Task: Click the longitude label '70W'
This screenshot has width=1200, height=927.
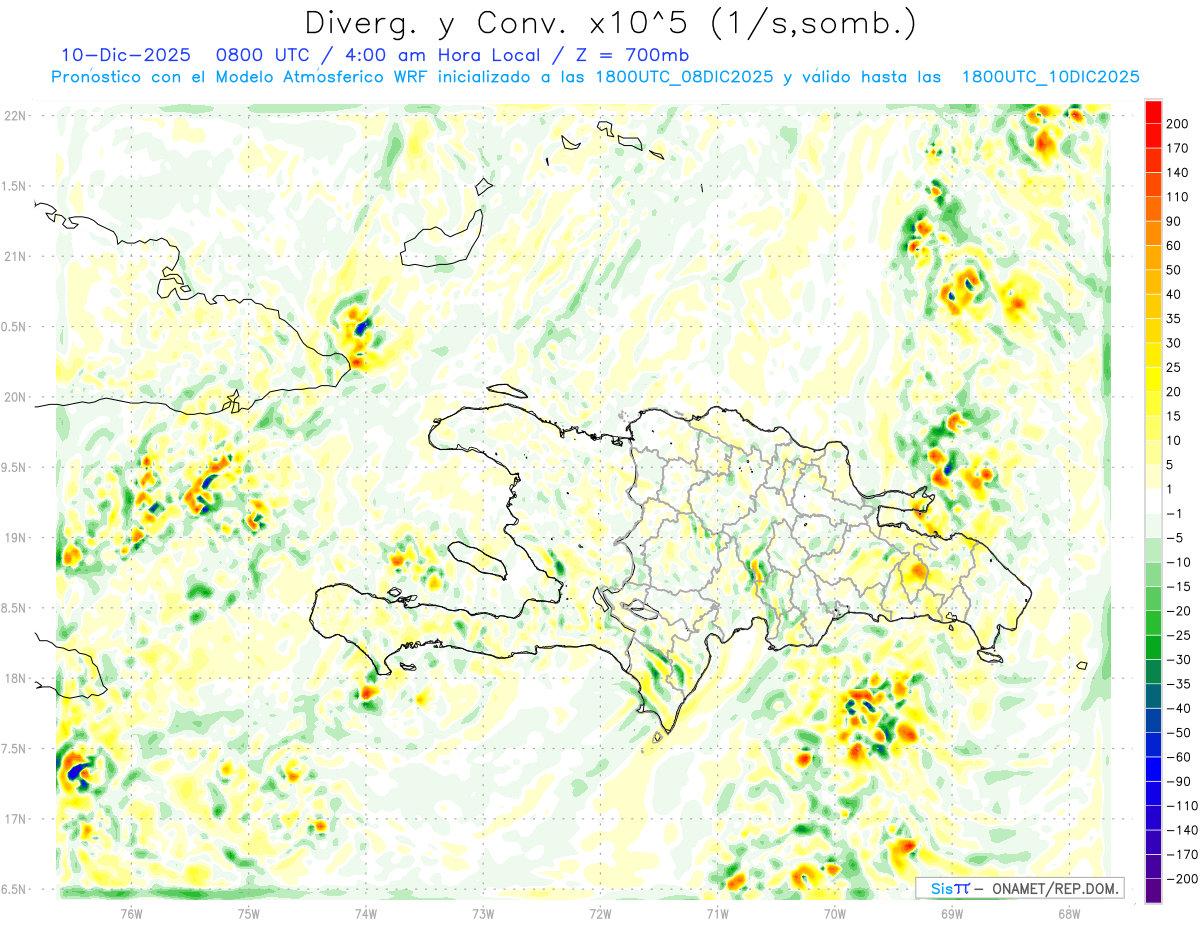Action: pos(835,913)
